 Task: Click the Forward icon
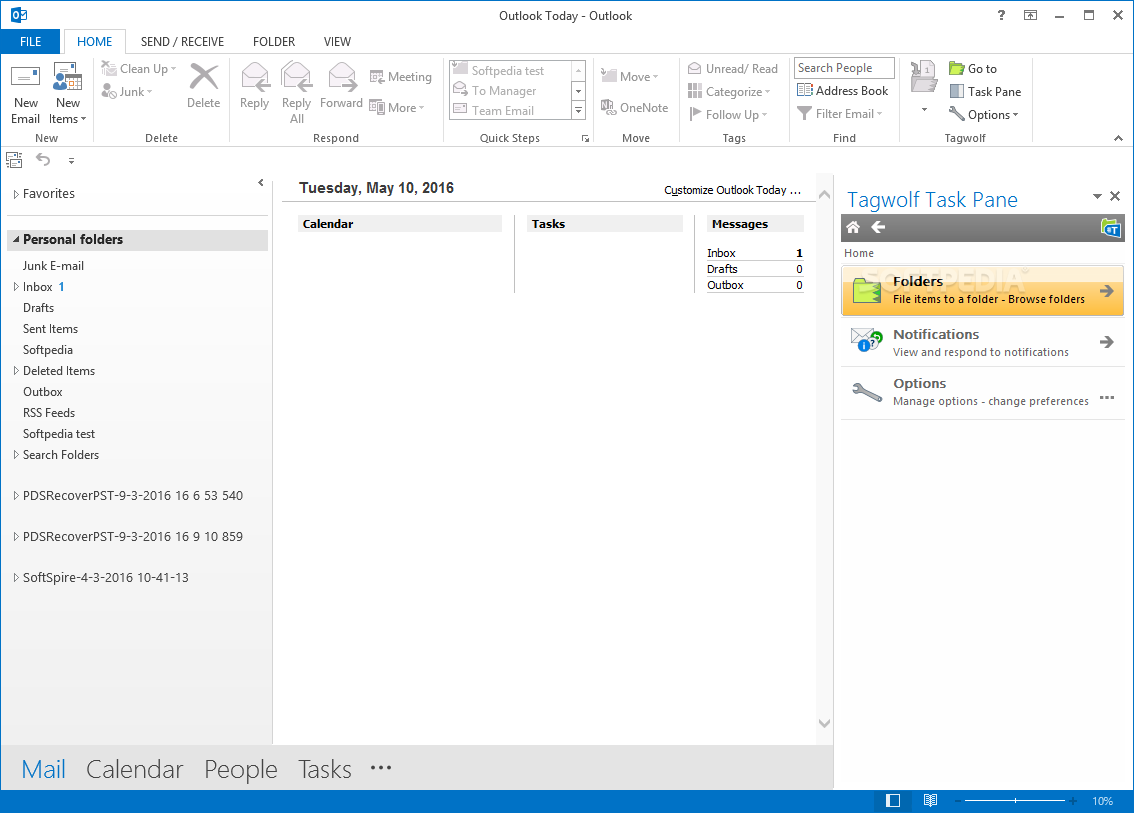tap(341, 77)
